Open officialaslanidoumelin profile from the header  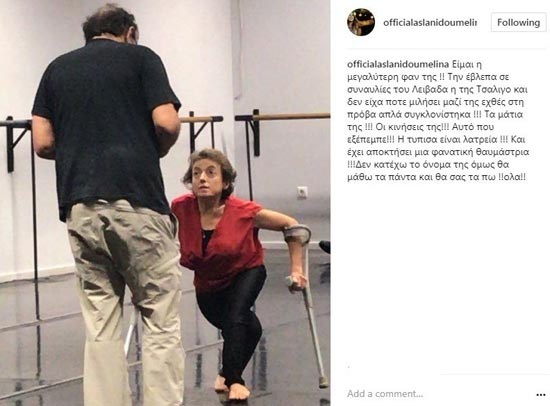point(430,22)
